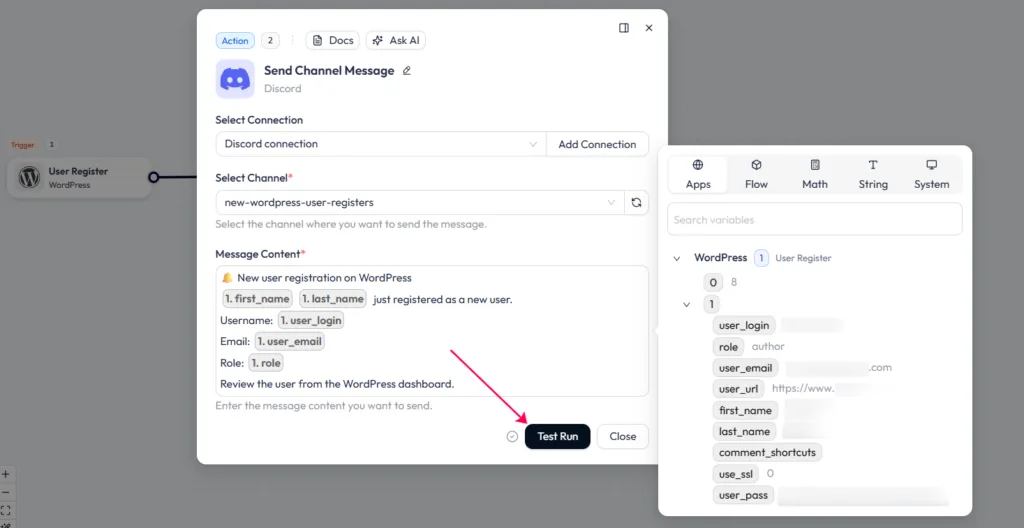Click the 1. first_name tag in message
The height and width of the screenshot is (528, 1024).
257,299
